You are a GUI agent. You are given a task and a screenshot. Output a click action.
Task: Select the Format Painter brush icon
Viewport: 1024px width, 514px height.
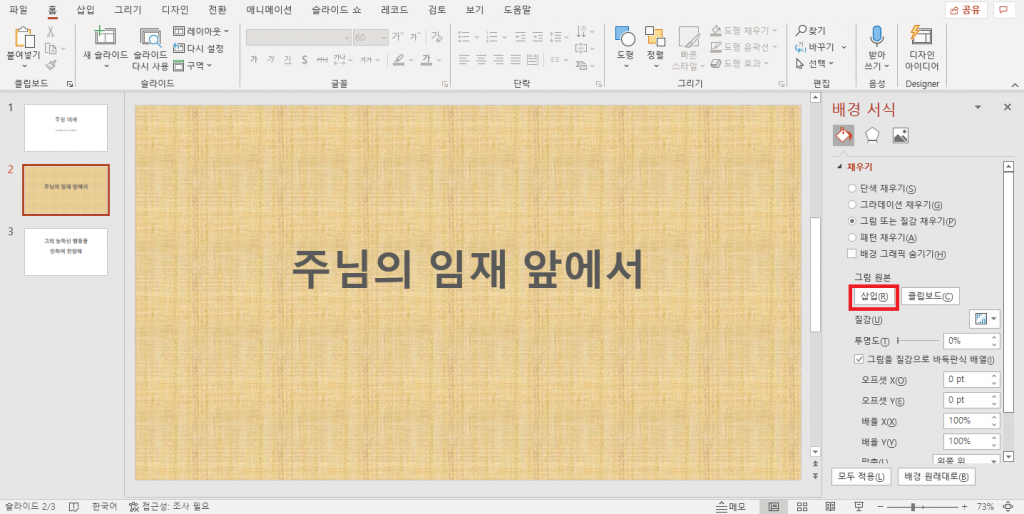(51, 65)
